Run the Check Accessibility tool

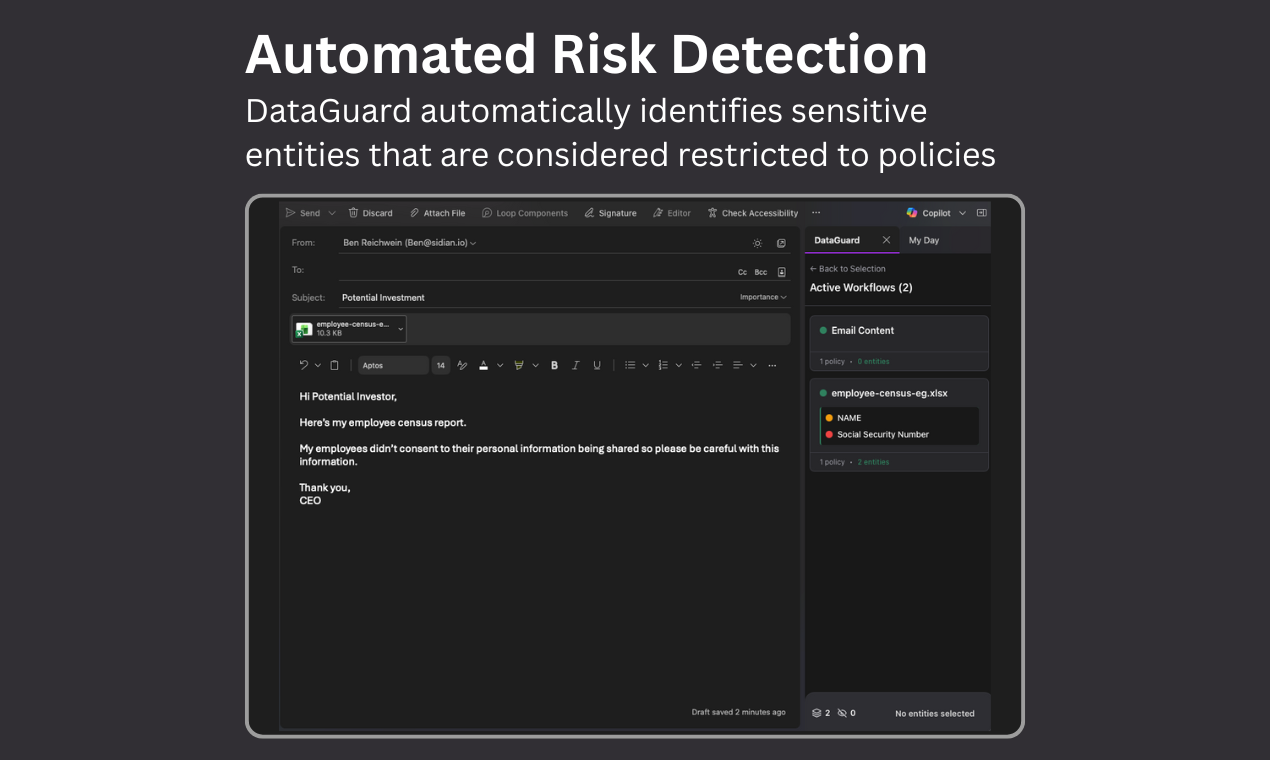(x=714, y=212)
